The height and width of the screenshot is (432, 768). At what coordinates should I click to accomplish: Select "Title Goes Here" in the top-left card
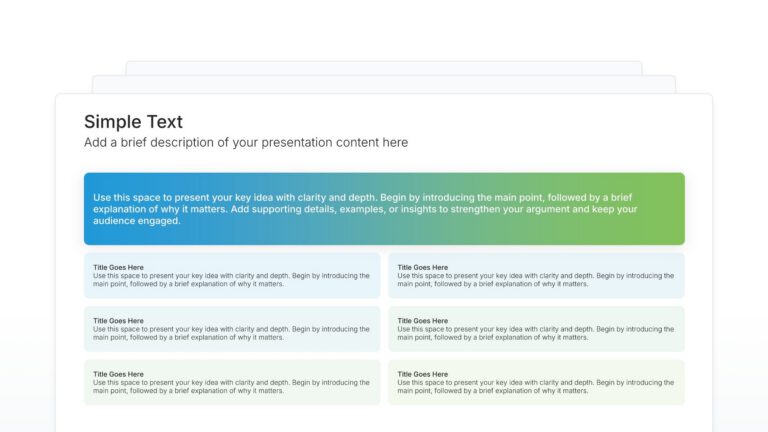tap(118, 267)
